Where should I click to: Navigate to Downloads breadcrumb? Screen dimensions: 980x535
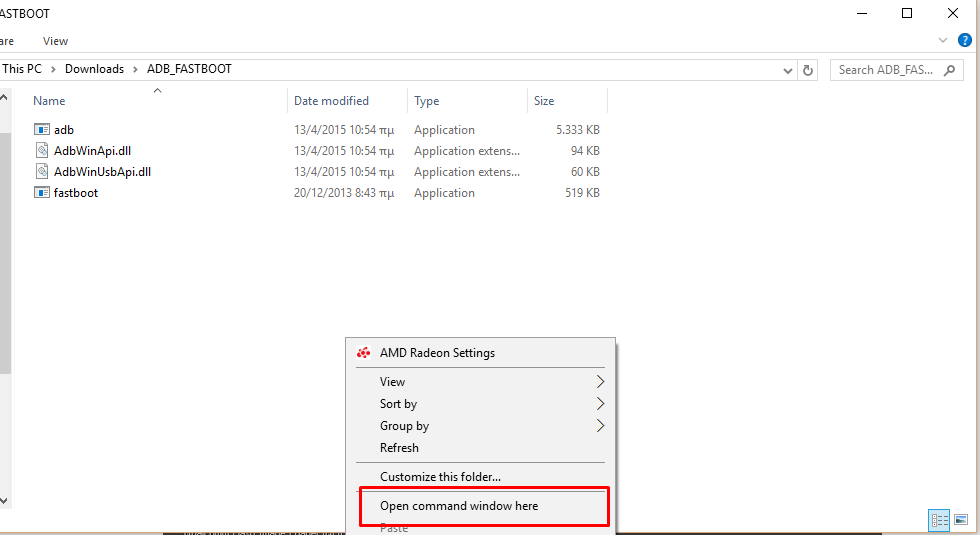[x=94, y=69]
